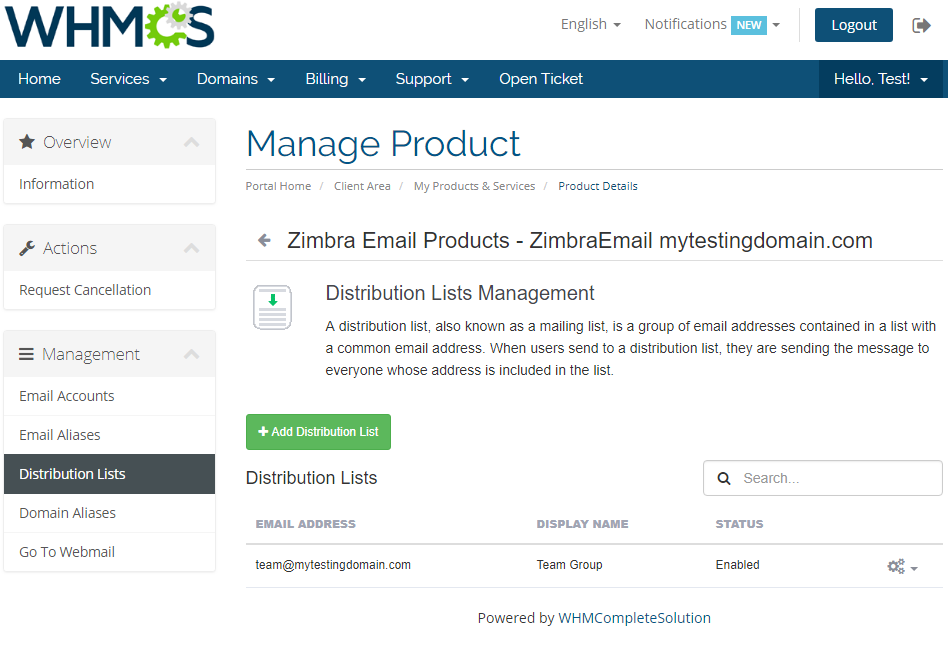The image size is (948, 646).
Task: Follow the My Products & Services breadcrumb
Action: 474,186
